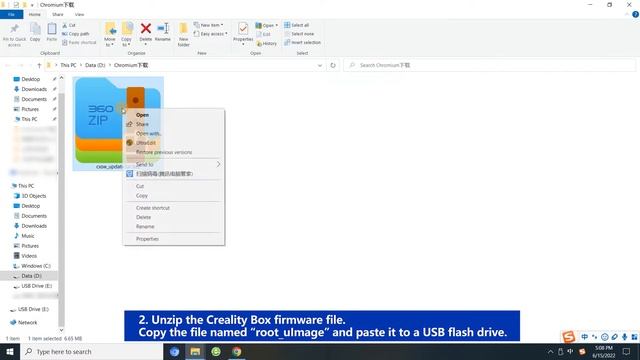This screenshot has width=640, height=360.
Task: Click Invert selection in the ribbon
Action: pyautogui.click(x=302, y=42)
